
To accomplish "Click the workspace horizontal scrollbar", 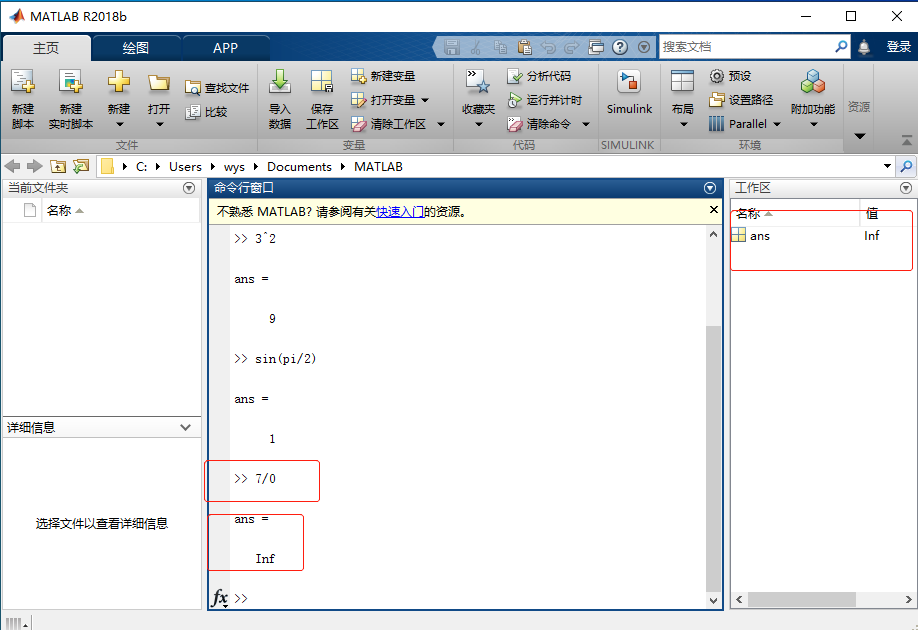I will [x=801, y=599].
